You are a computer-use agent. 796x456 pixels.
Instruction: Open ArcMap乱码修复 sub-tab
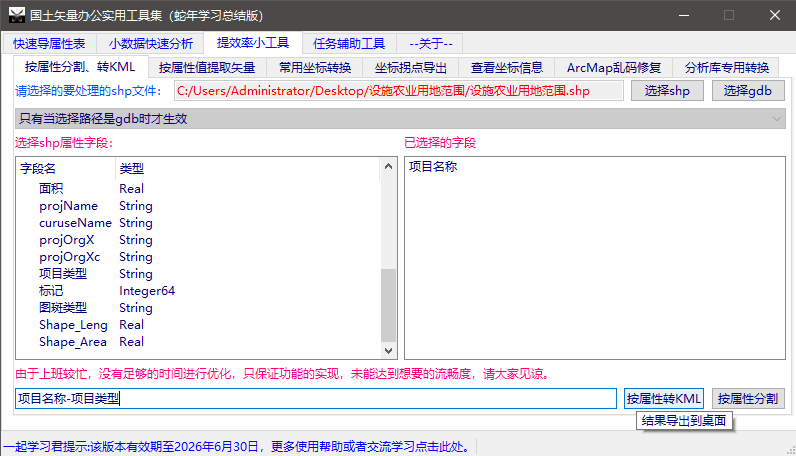pos(613,68)
